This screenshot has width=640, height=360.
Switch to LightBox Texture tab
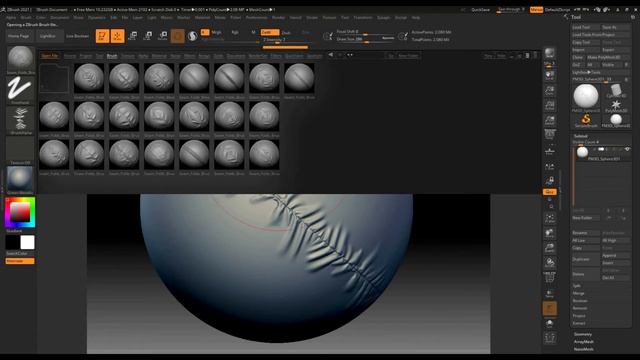tap(128, 56)
